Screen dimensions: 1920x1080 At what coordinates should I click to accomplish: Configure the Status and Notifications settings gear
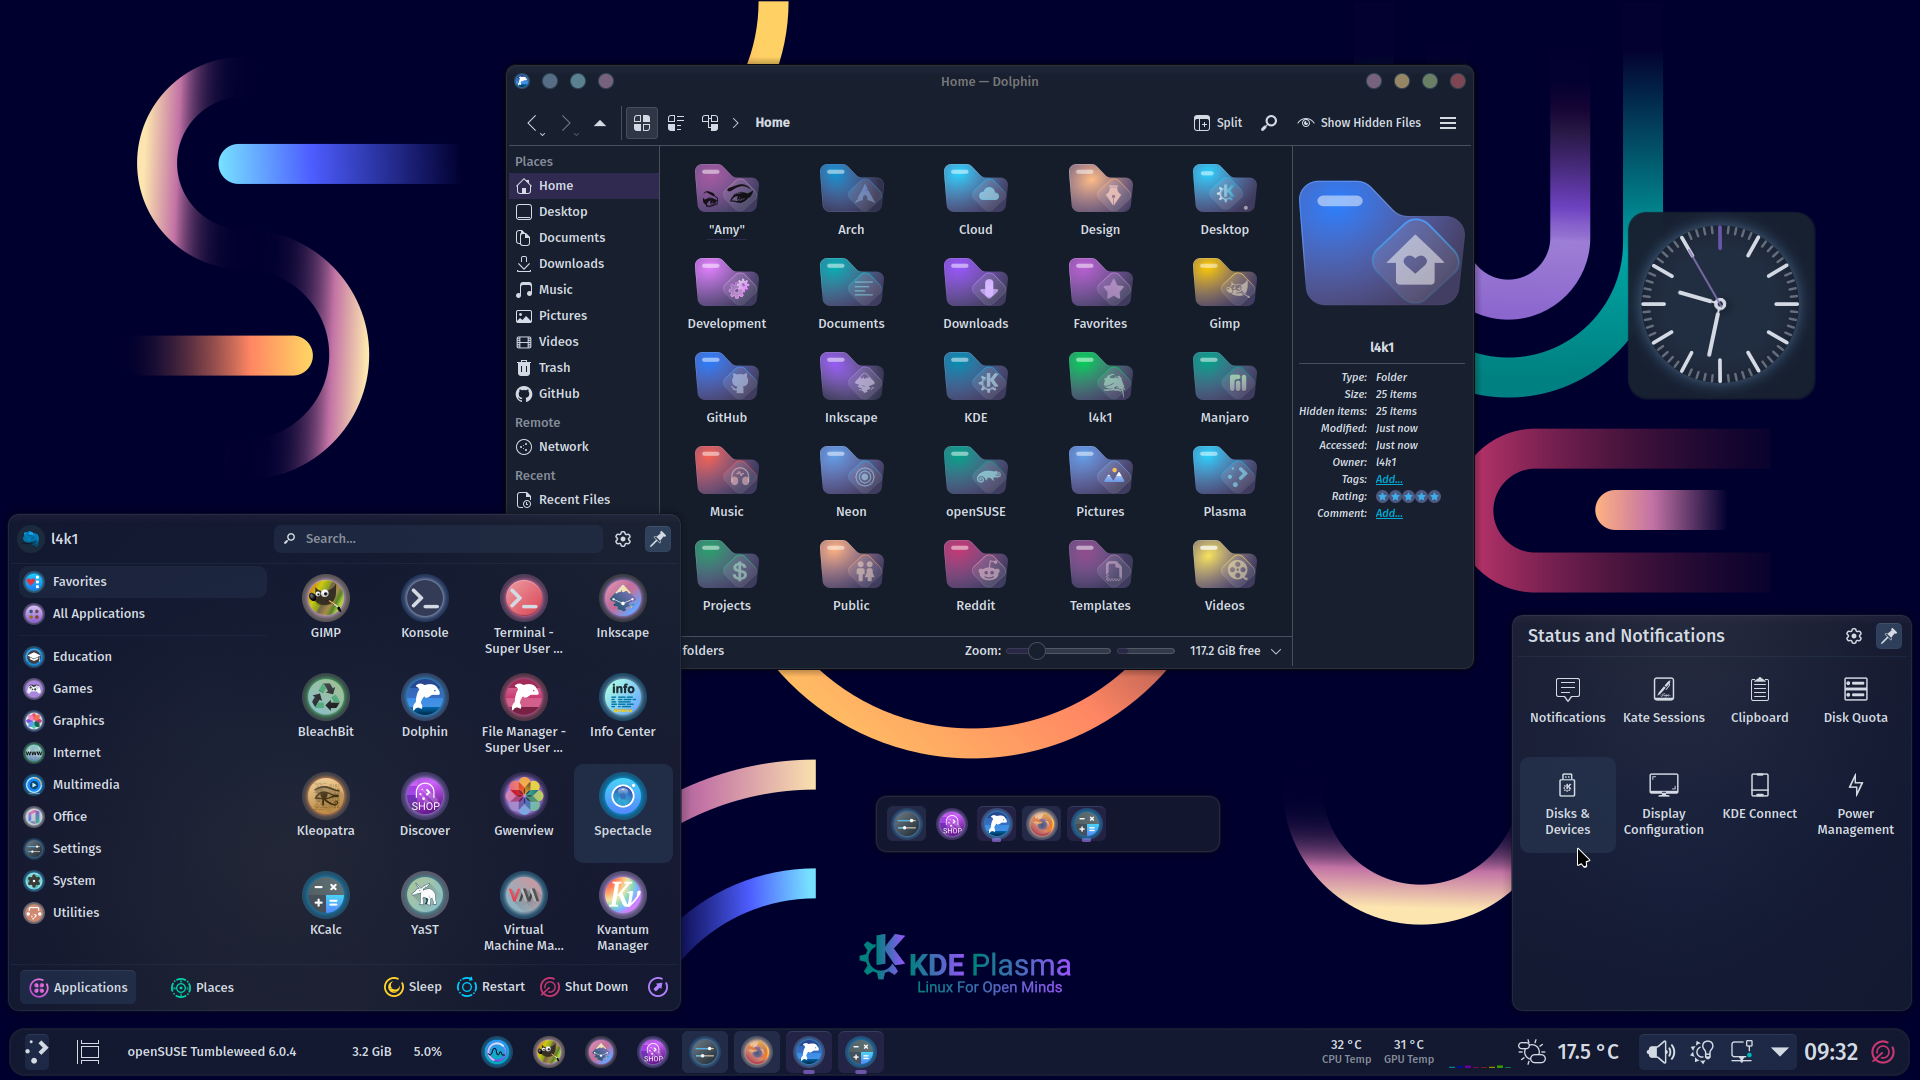coord(1853,636)
